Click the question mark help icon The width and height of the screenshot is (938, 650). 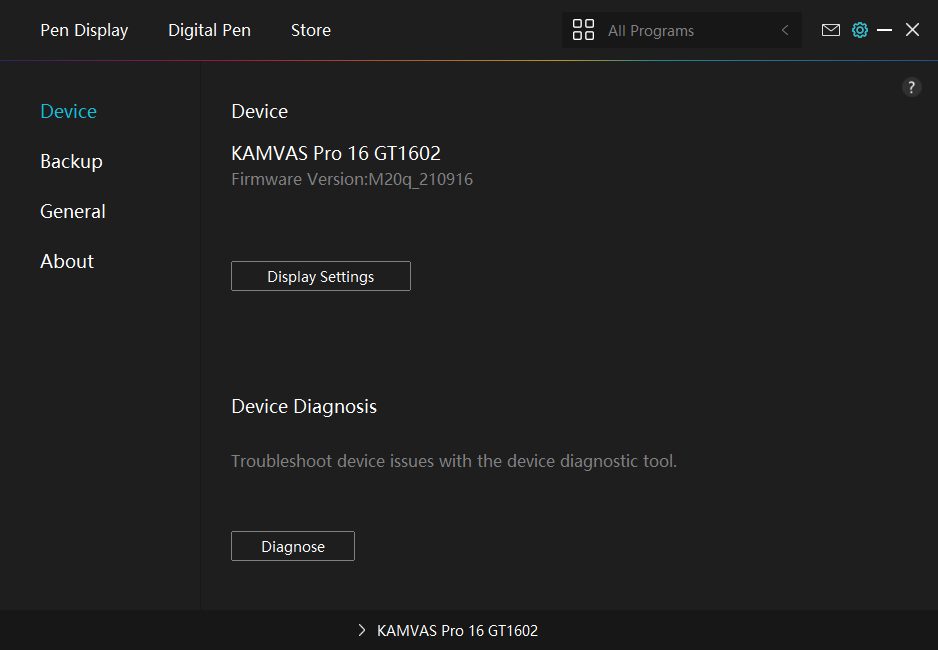tap(911, 87)
